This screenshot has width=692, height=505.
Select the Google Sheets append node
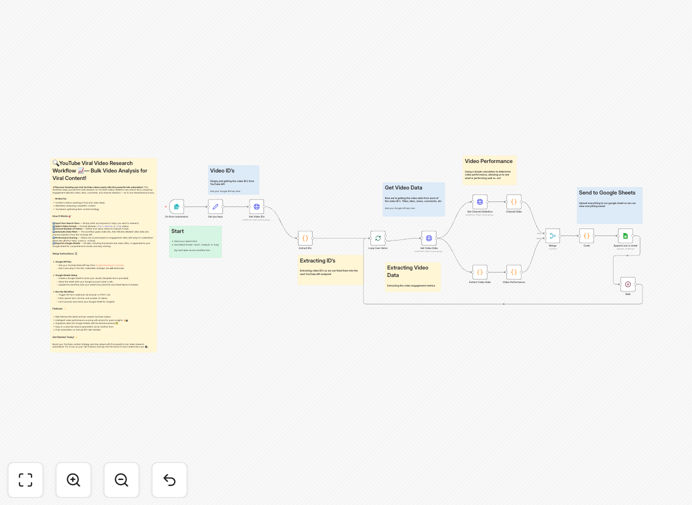(x=625, y=236)
